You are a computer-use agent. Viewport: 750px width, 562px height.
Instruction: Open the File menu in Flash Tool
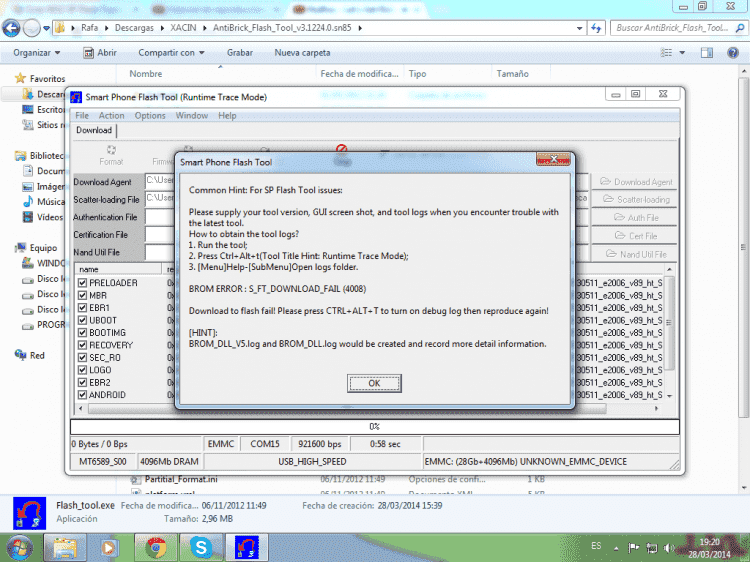tap(82, 115)
